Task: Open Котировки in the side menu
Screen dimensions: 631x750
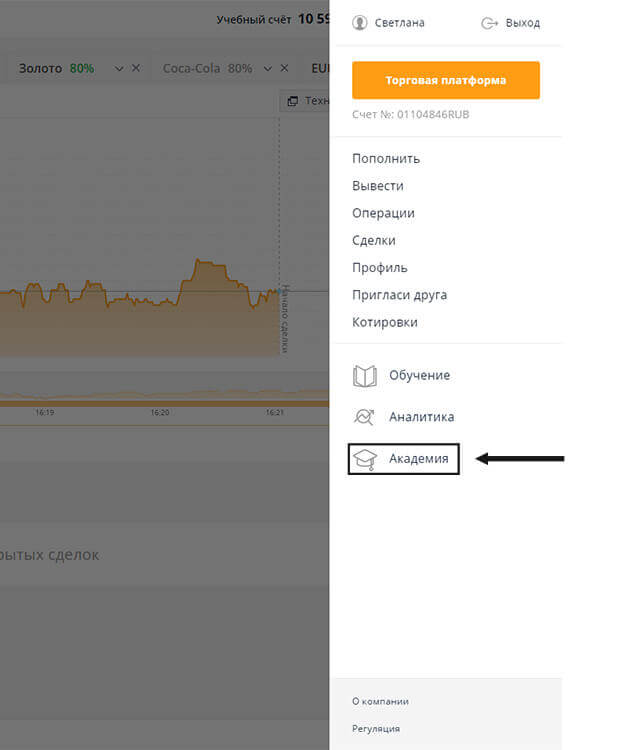Action: [385, 322]
